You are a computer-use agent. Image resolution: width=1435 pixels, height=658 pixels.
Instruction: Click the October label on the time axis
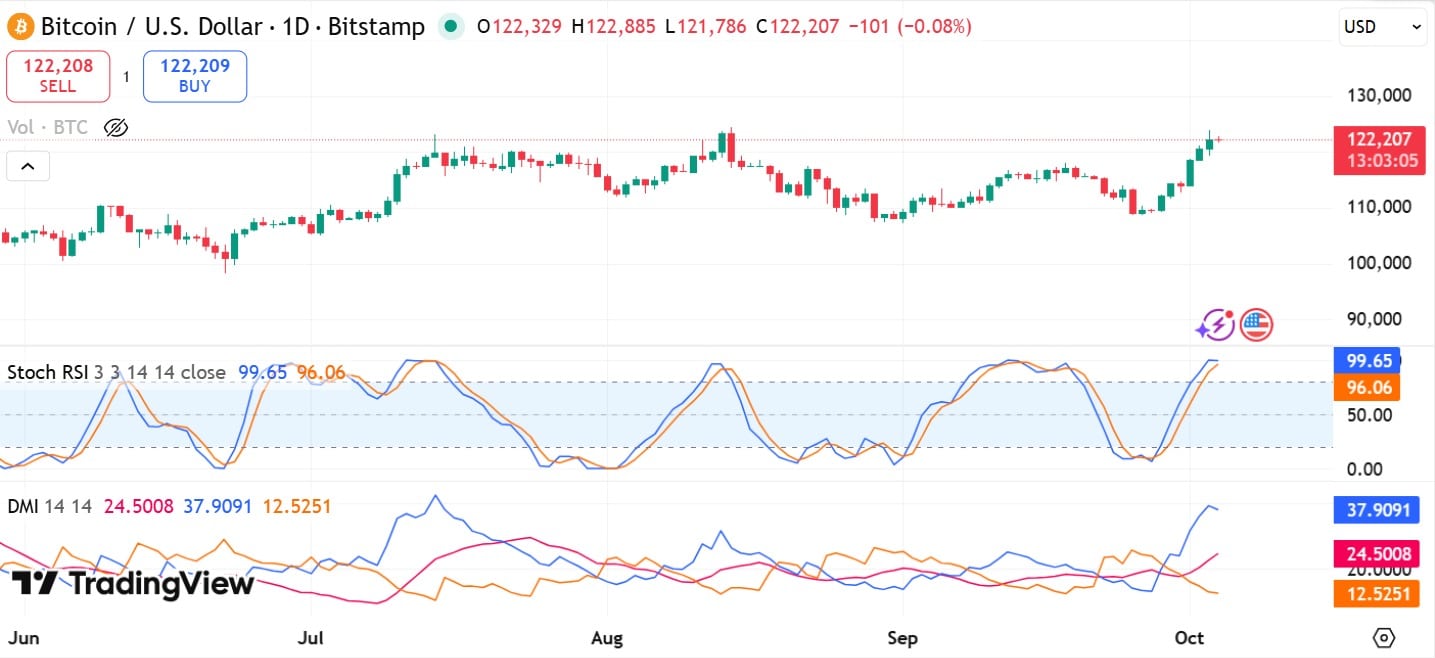click(x=1189, y=638)
